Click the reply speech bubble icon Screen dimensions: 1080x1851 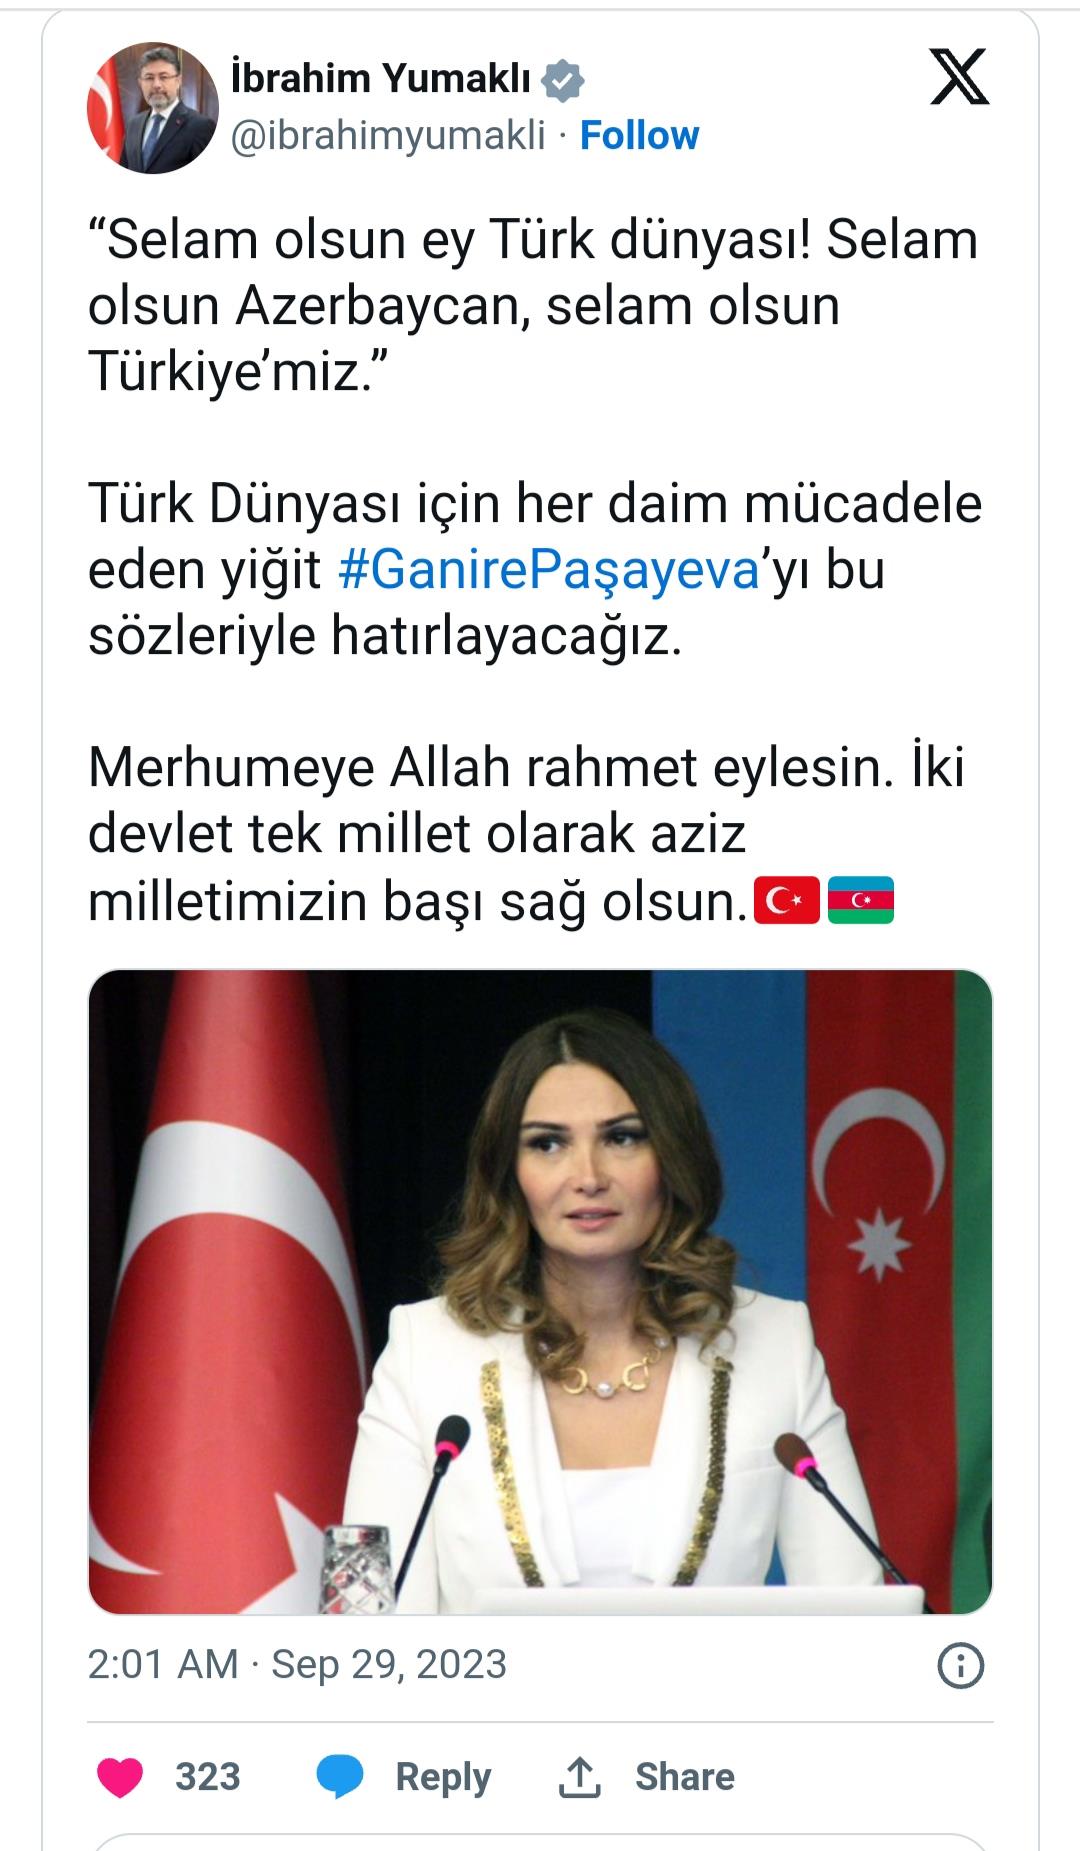click(340, 1777)
